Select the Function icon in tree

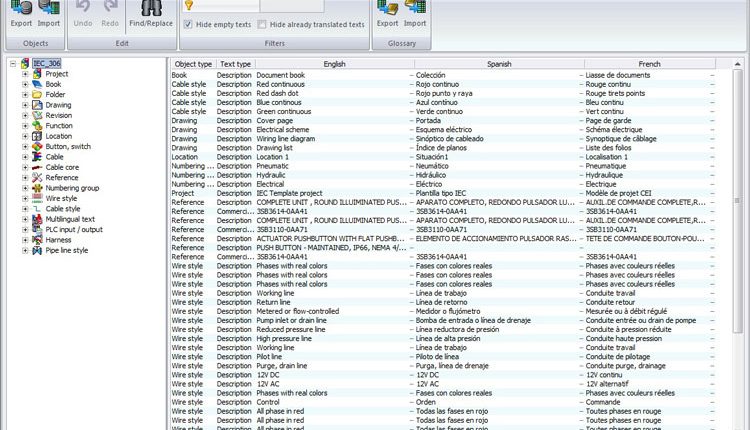37,126
